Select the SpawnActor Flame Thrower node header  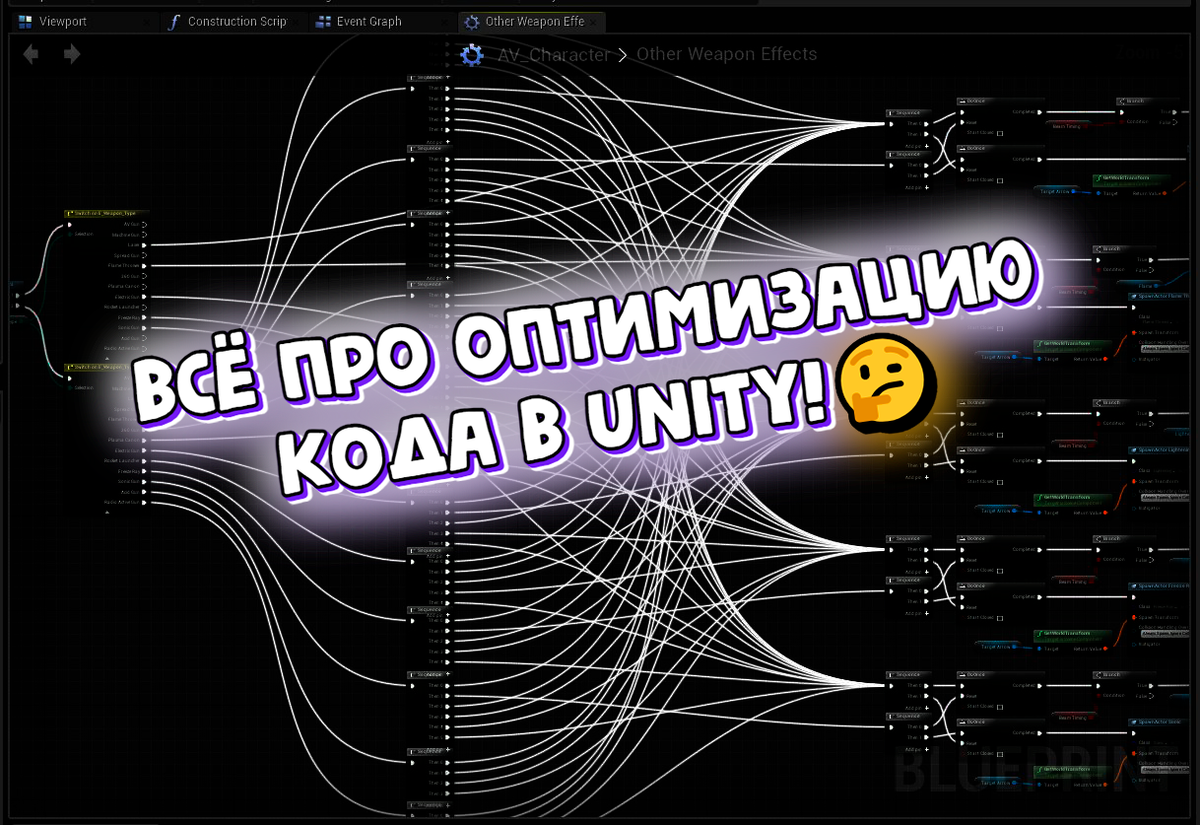(x=1158, y=296)
